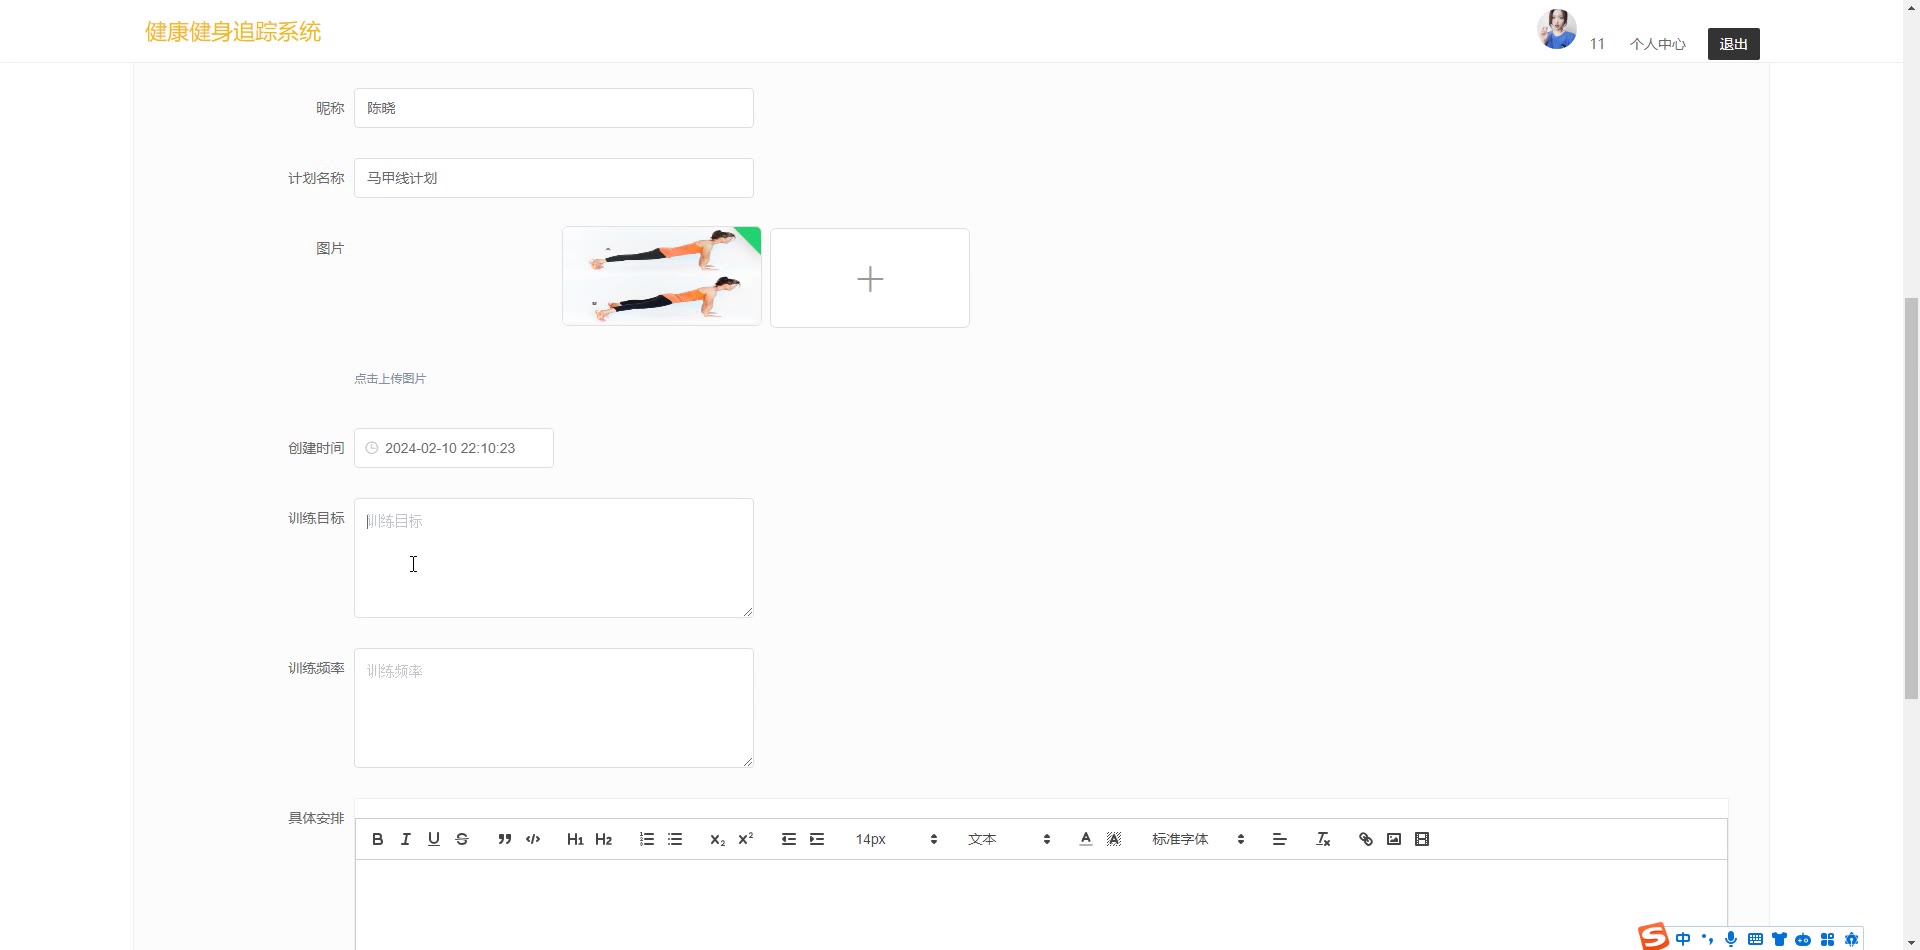Screen dimensions: 1920x950
Task: Clear text formatting in editor
Action: pos(1323,839)
